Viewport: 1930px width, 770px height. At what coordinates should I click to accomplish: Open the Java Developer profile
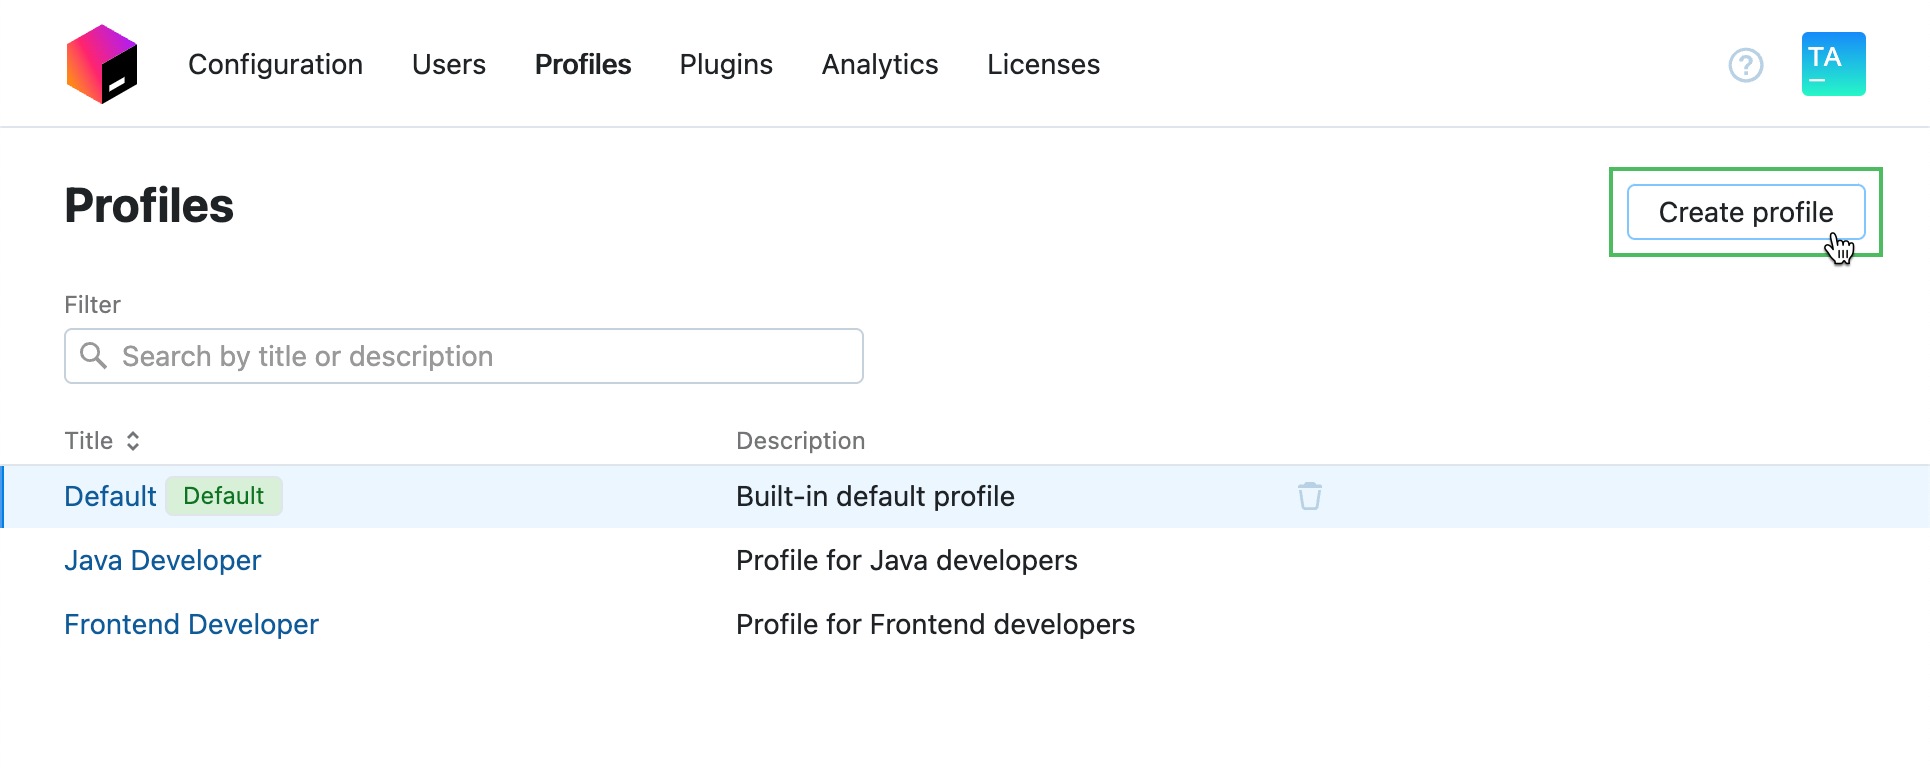pos(162,560)
